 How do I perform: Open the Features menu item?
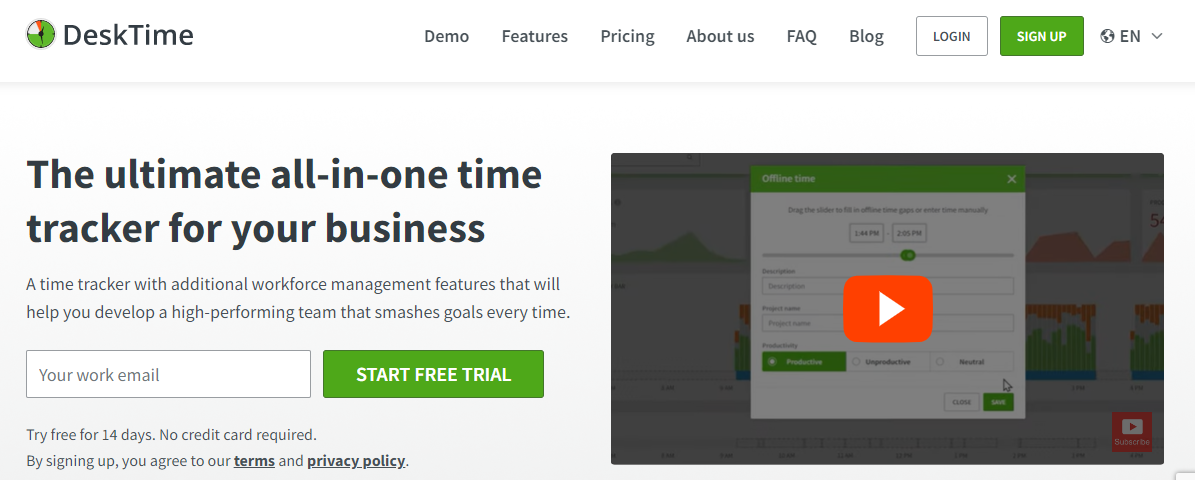tap(534, 36)
